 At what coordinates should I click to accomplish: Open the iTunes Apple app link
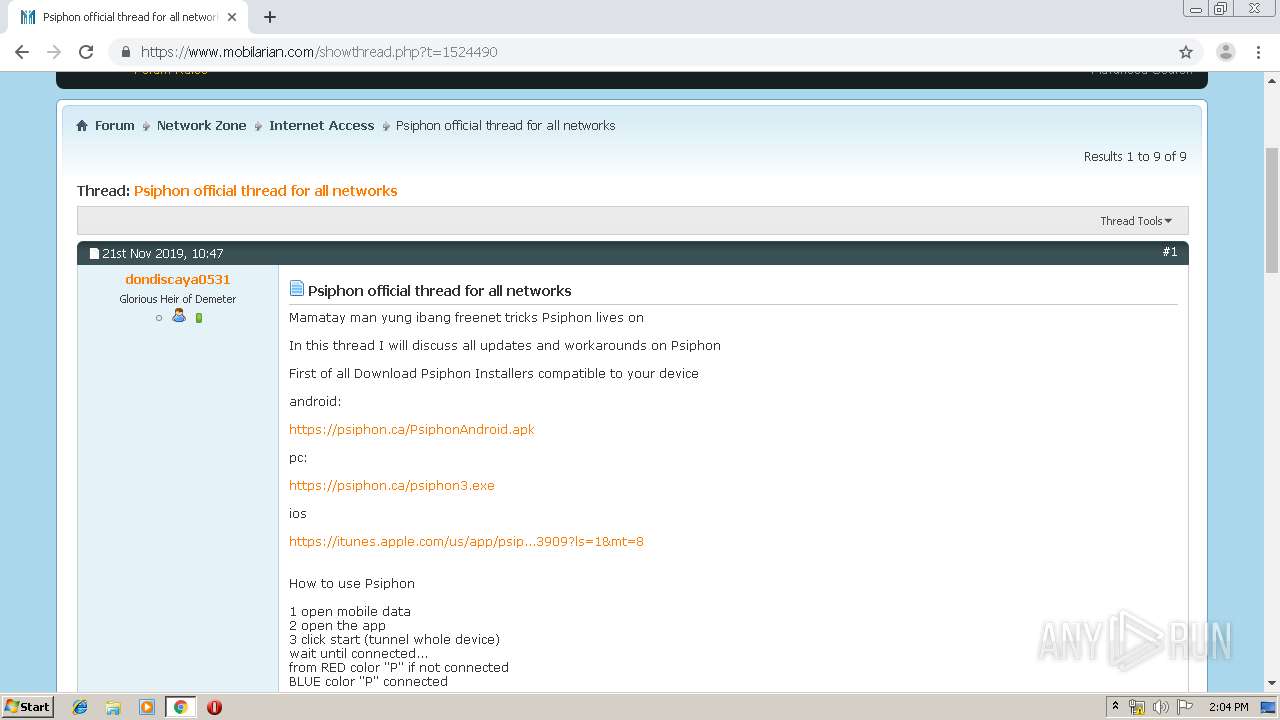click(x=466, y=542)
